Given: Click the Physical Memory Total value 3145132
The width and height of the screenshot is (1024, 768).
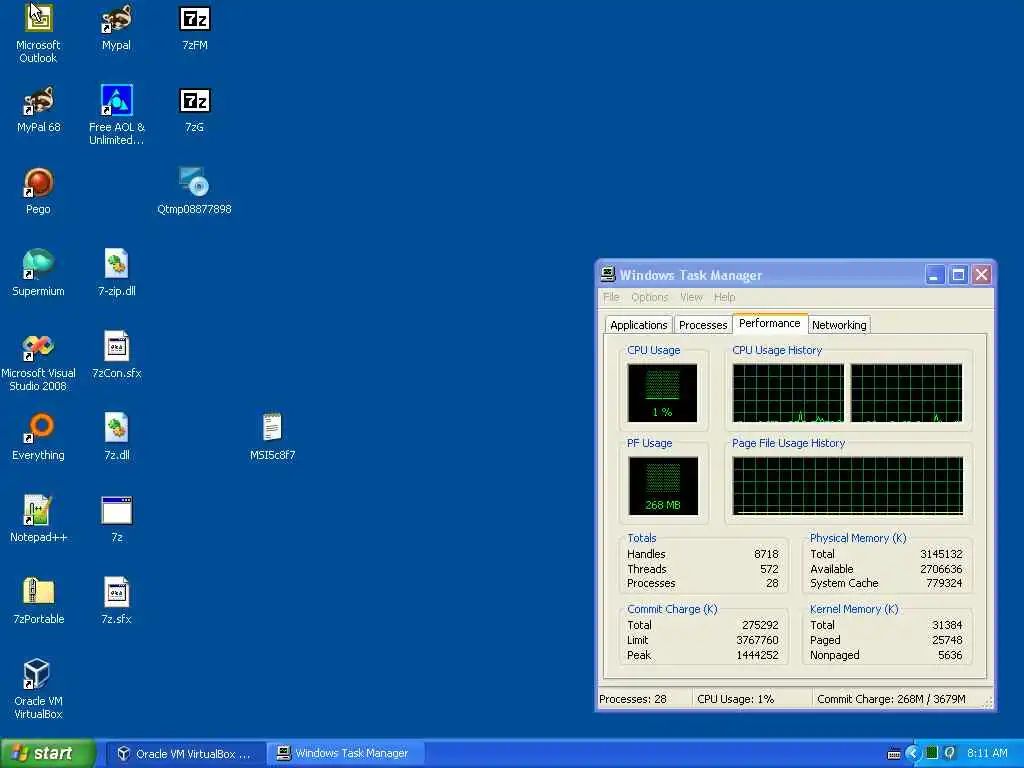Looking at the screenshot, I should [941, 554].
